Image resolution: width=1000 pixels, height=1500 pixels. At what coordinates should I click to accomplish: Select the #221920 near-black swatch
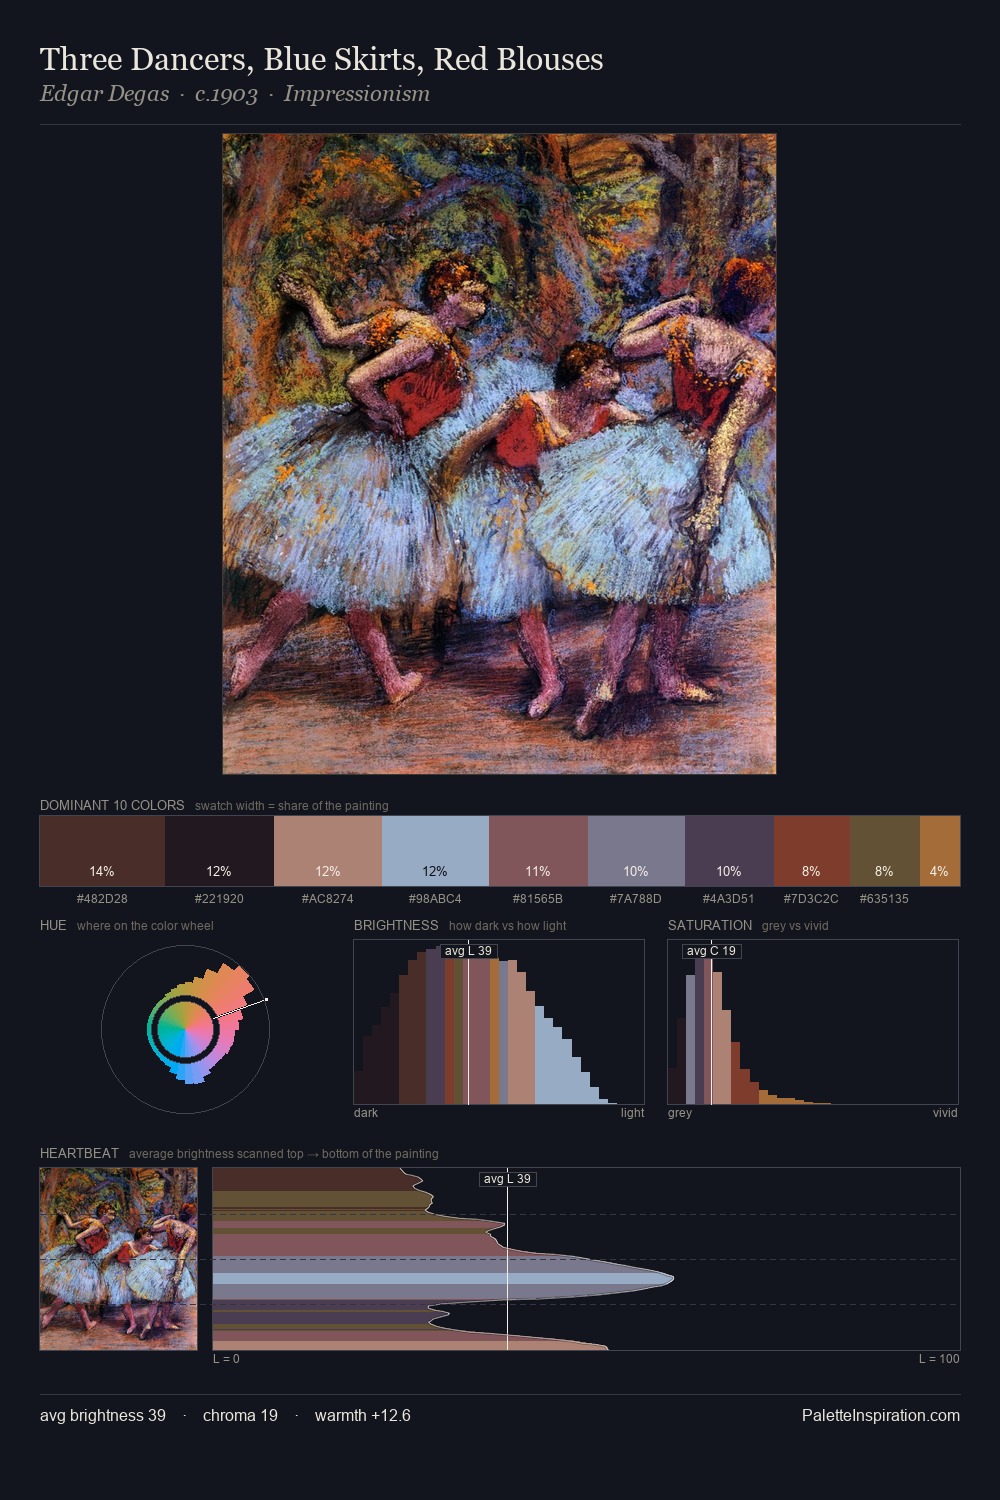point(219,851)
